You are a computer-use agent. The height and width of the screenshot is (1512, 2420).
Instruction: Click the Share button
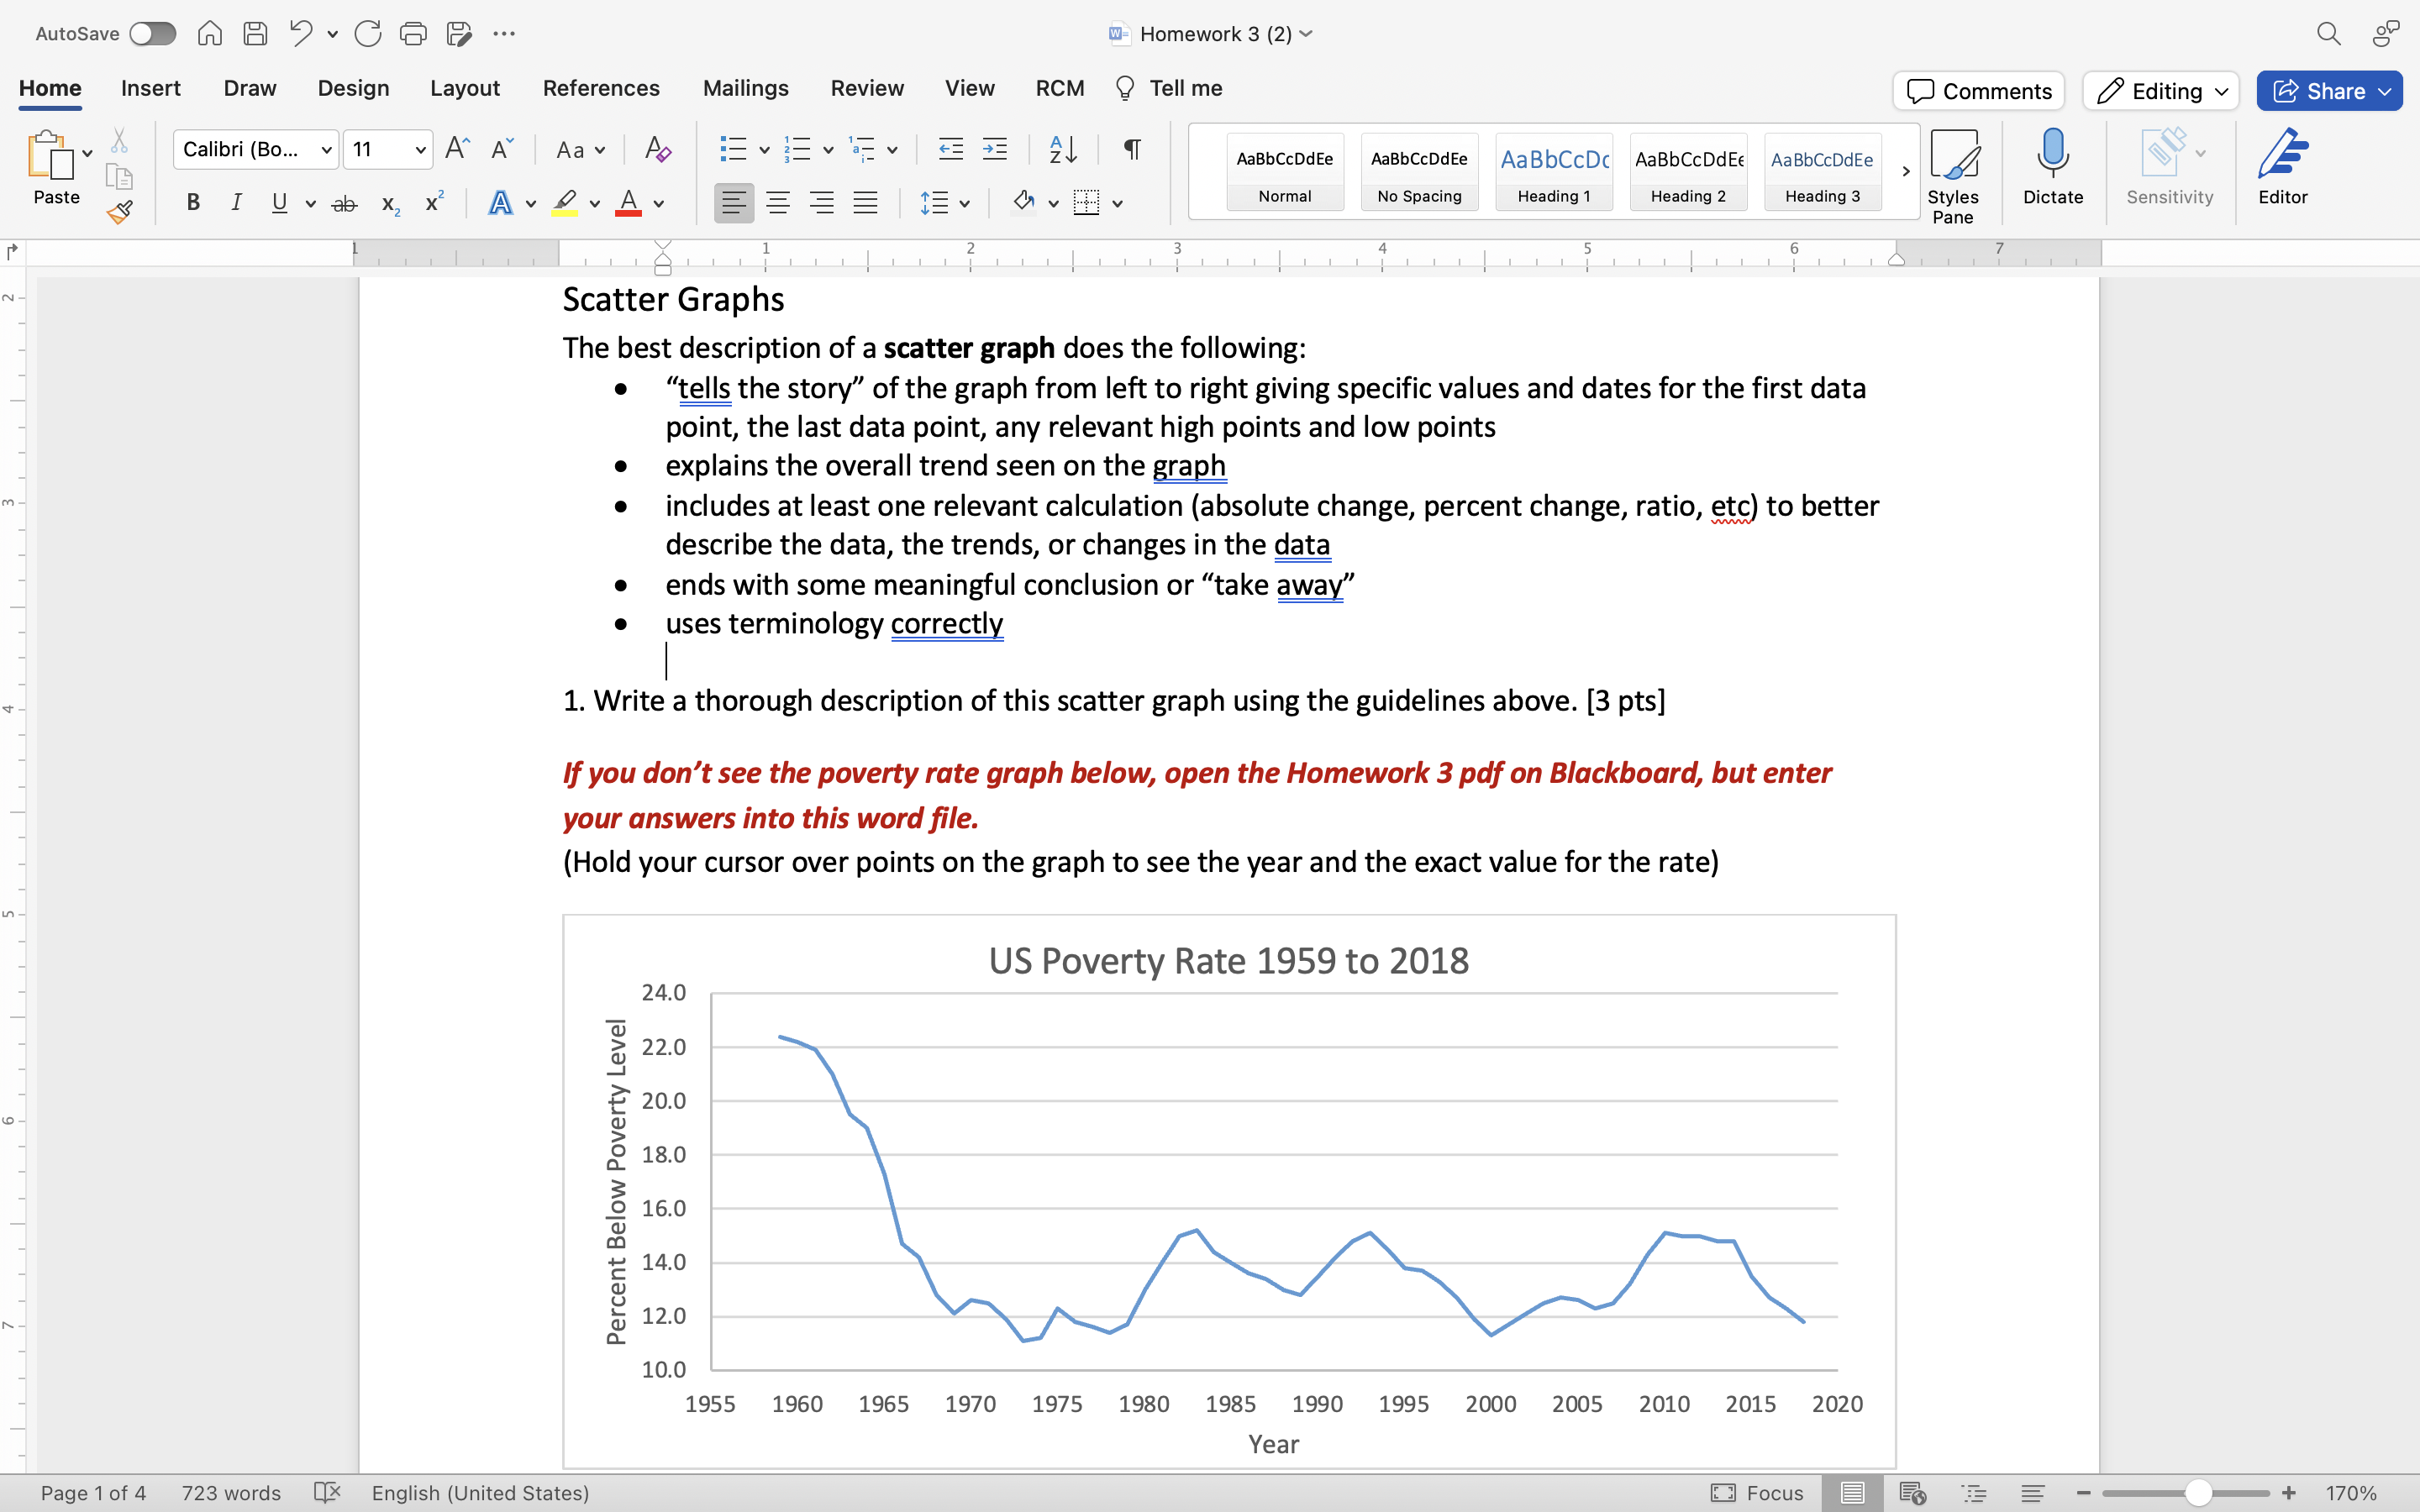coord(2329,91)
